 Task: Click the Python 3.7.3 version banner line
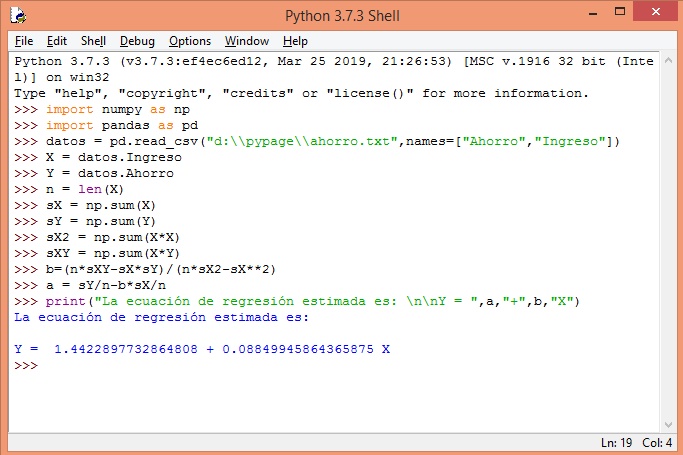334,69
